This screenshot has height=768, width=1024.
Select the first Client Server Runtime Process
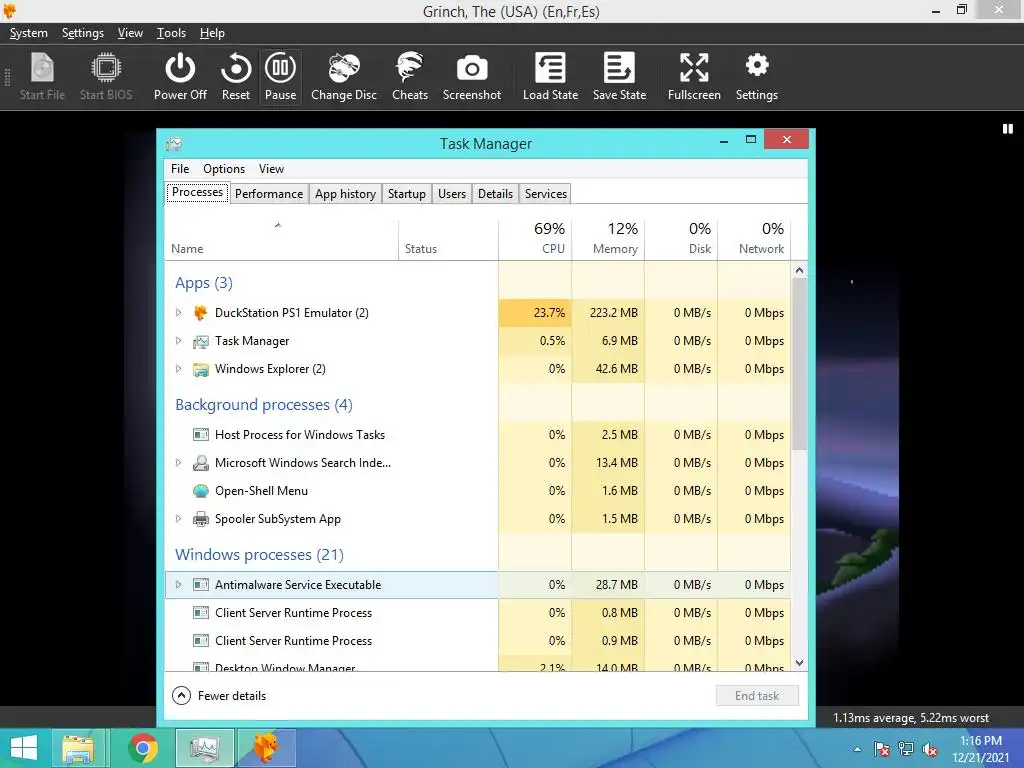[x=478, y=613]
